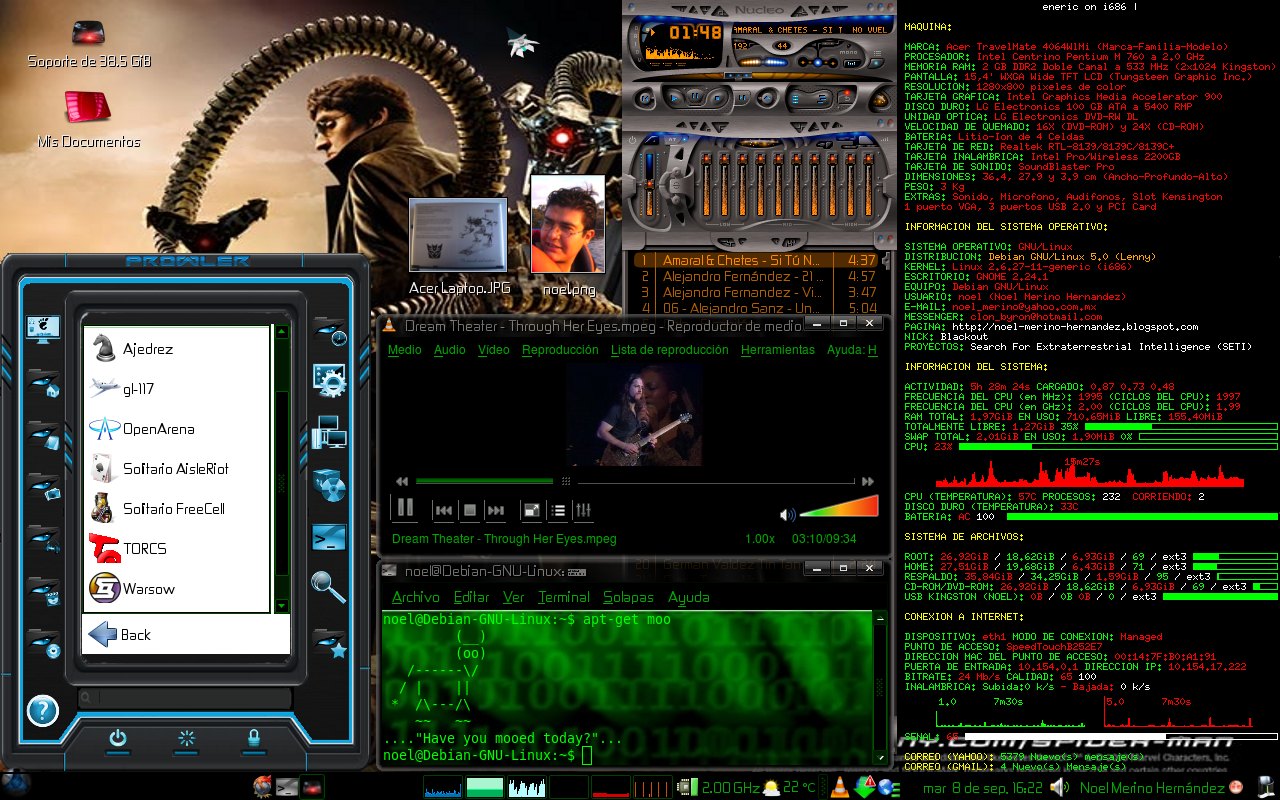The image size is (1280, 800).
Task: Toggle the equalizer power button in Nucleo
Action: [632, 140]
